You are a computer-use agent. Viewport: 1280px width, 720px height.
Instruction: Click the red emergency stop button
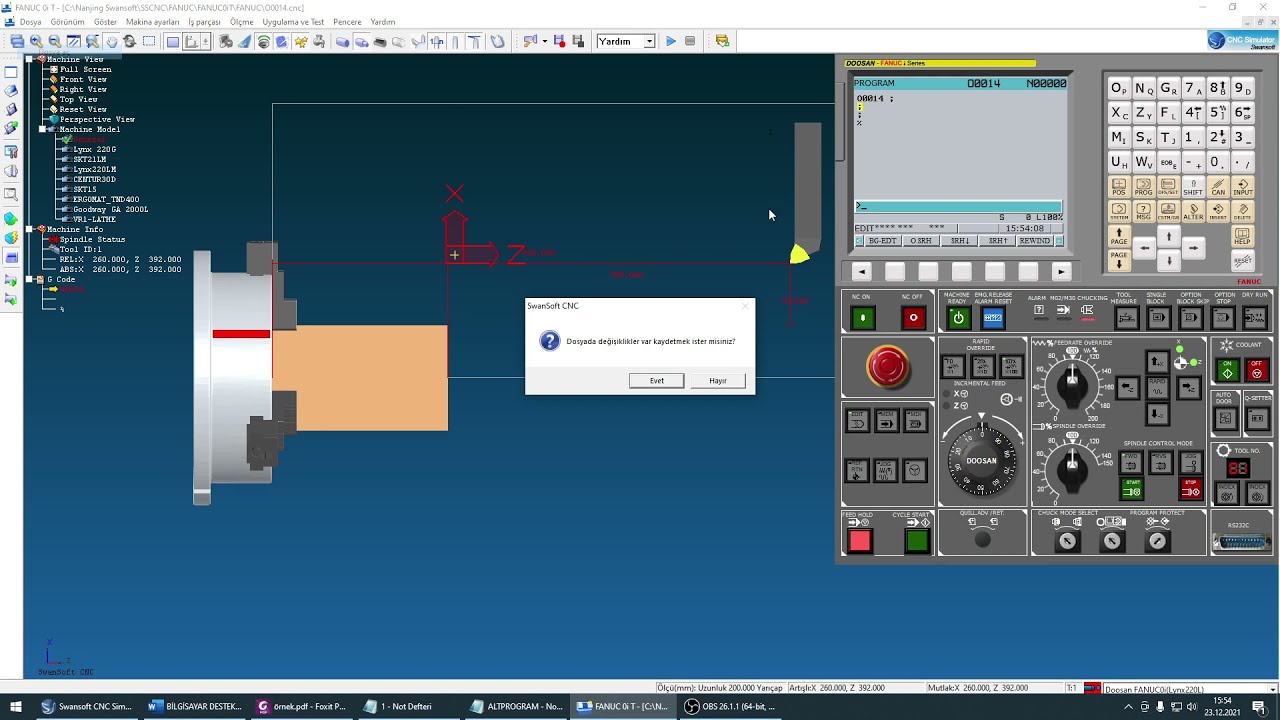(888, 366)
